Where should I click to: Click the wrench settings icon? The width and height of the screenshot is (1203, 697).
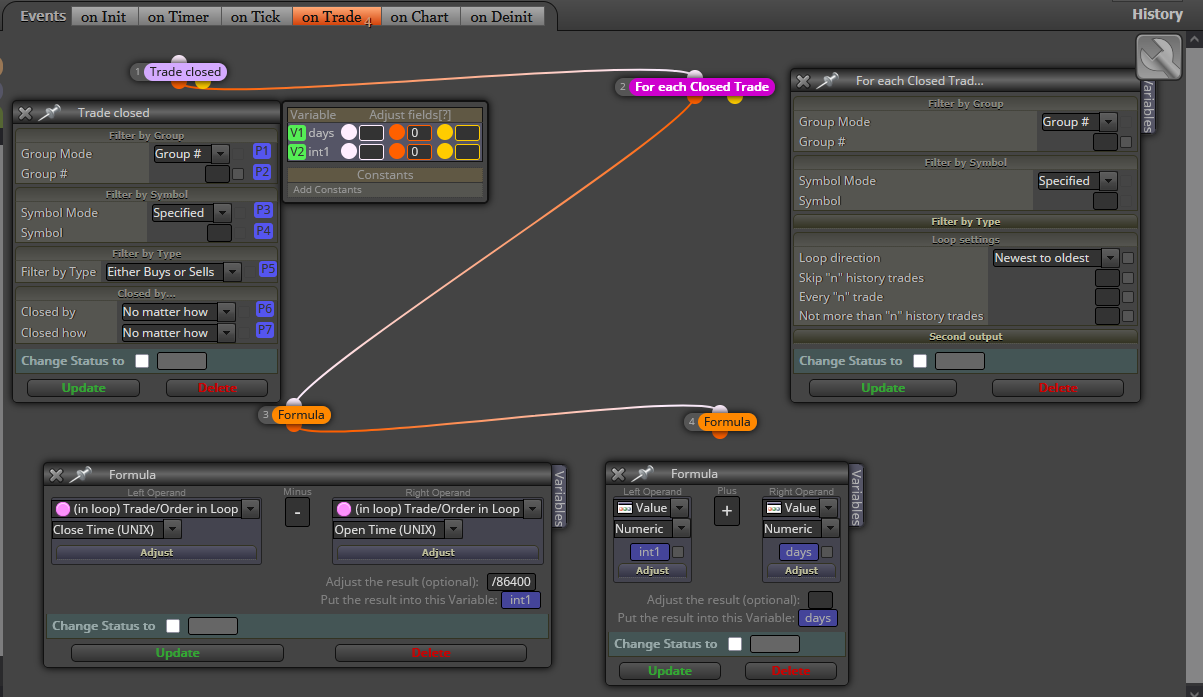click(x=1158, y=56)
